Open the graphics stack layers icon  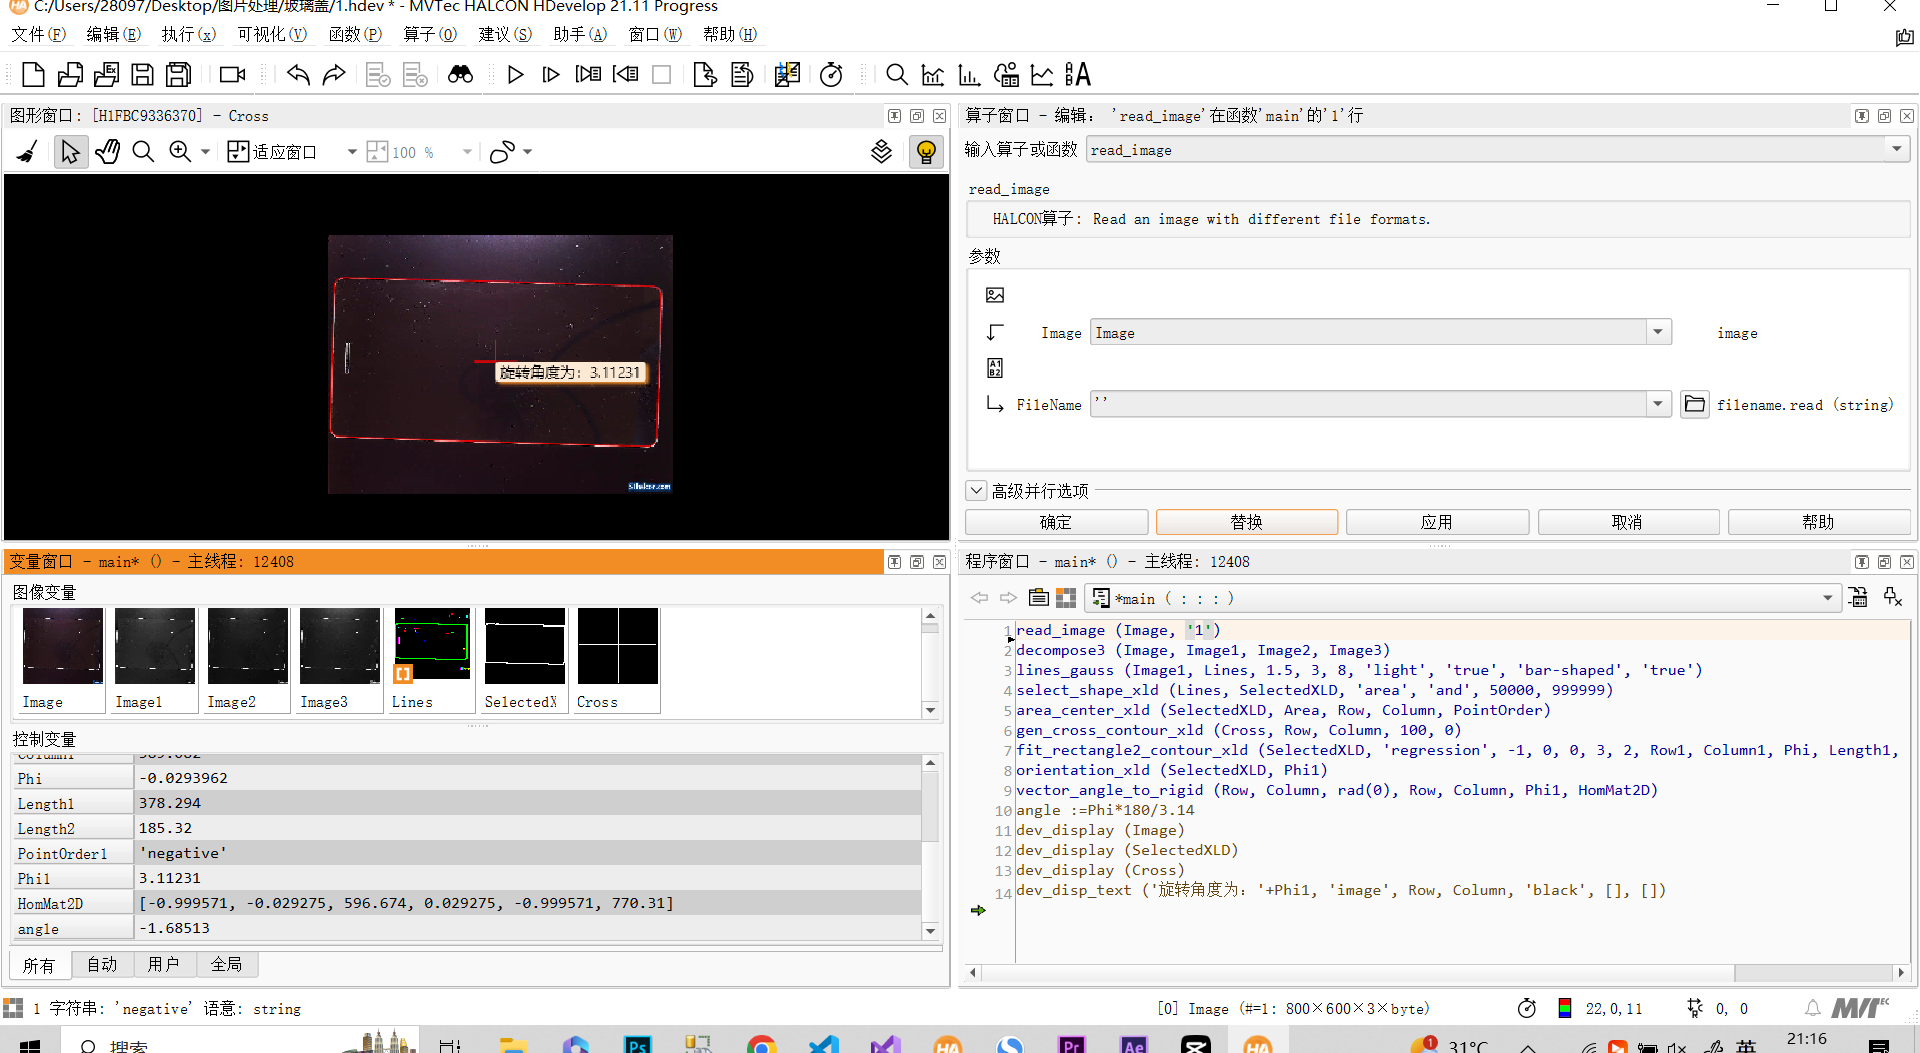(x=881, y=152)
